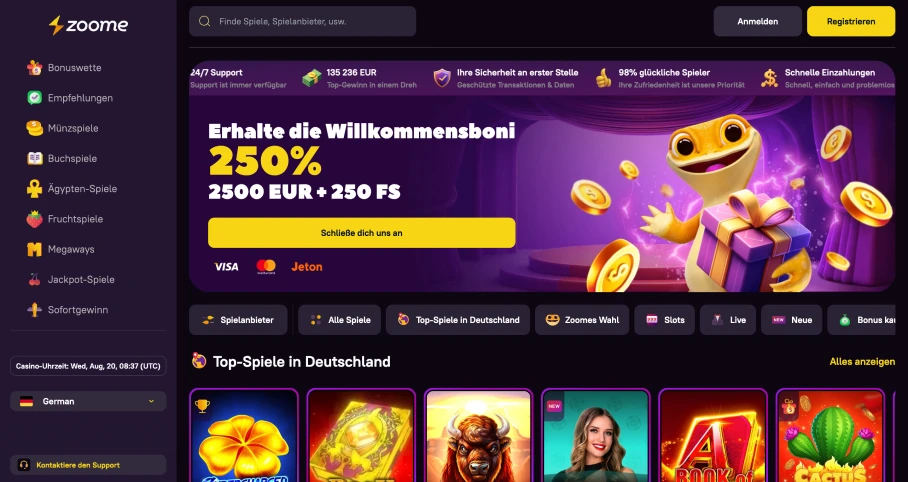Switch to the Alle Spiele tab
The image size is (908, 482).
(x=339, y=320)
